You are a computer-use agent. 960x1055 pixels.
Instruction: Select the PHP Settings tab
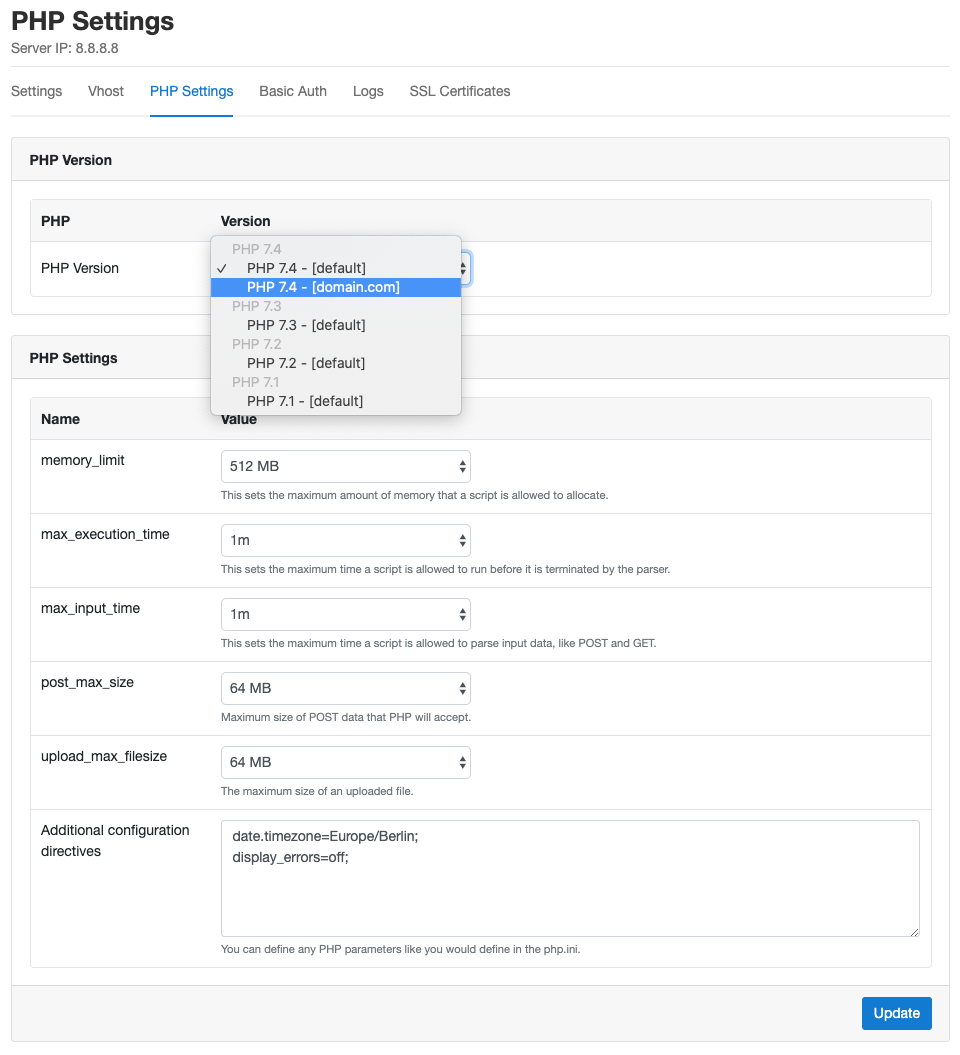[x=191, y=92]
